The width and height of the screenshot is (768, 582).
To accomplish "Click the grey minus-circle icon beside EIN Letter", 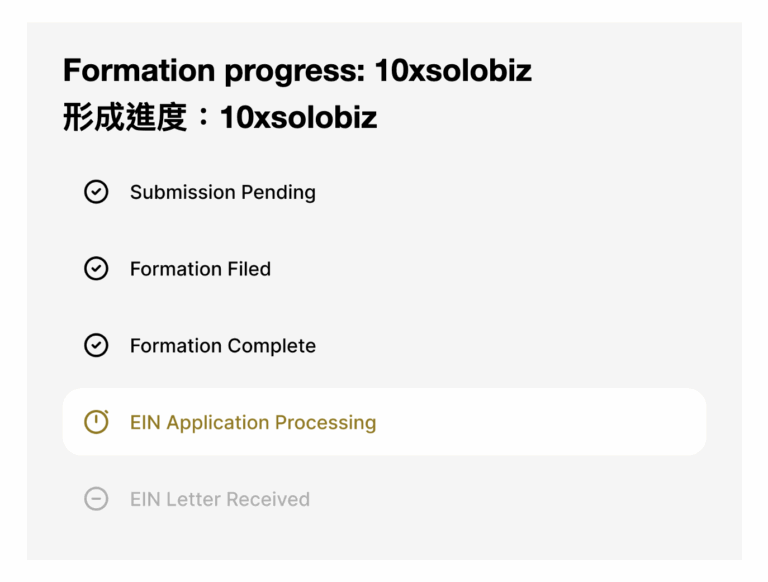I will coord(96,499).
